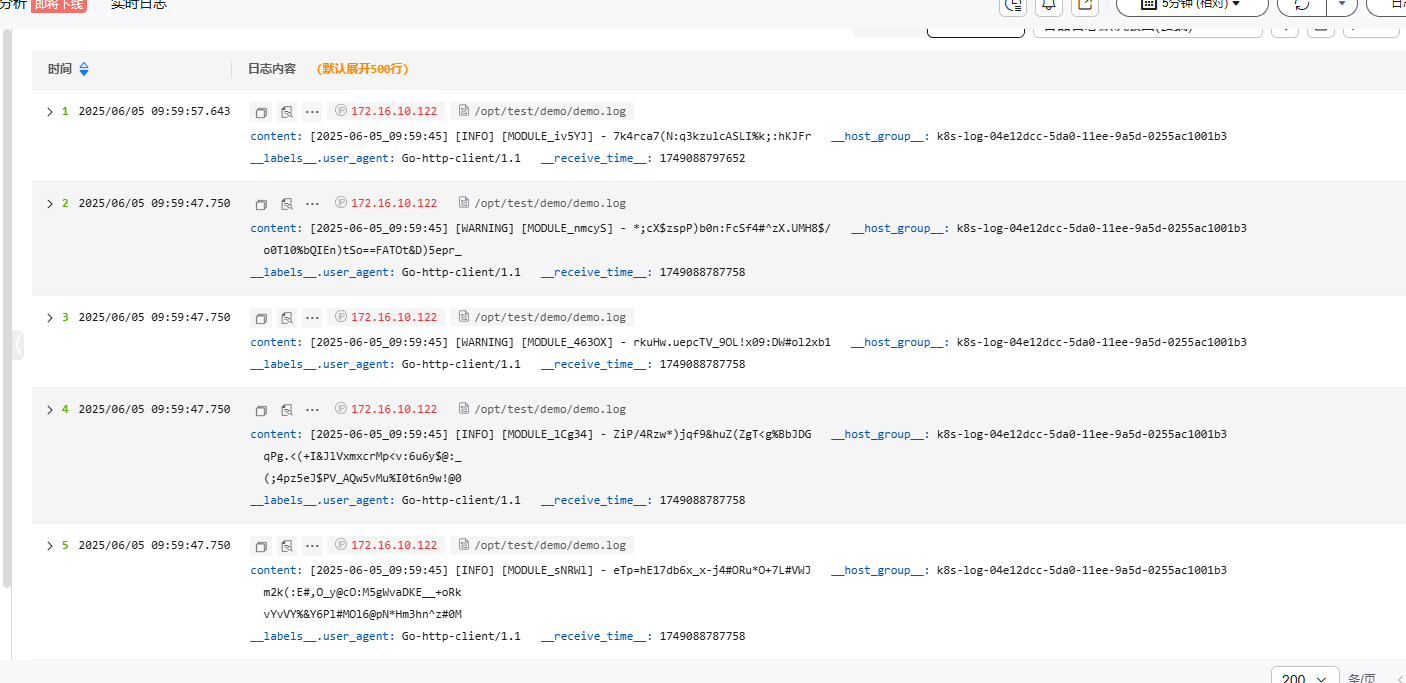Copy log entry 5 with MODULE_sNRWl
1406x683 pixels.
point(261,546)
